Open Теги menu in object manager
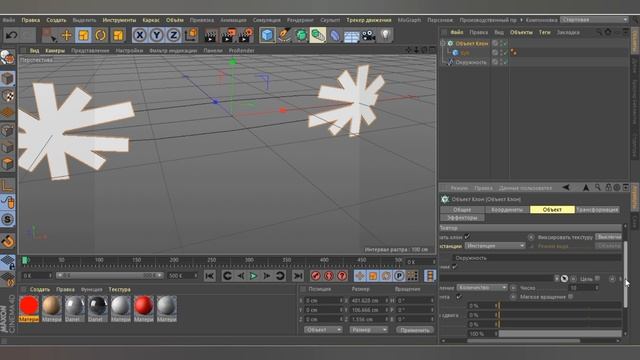The width and height of the screenshot is (640, 360). click(544, 32)
